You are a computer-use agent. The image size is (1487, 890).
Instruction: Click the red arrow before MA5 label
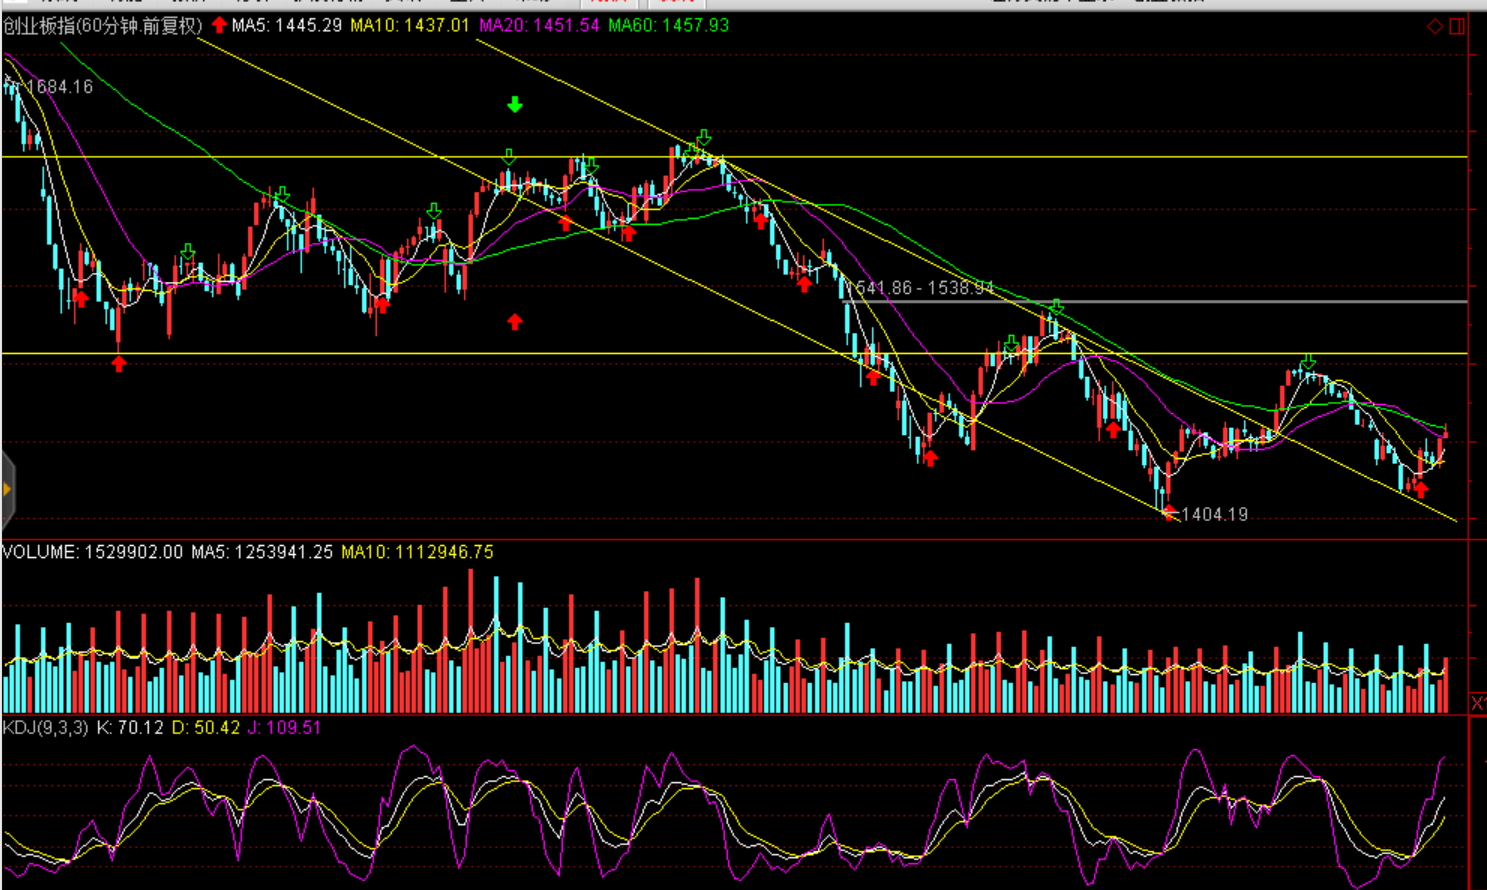219,25
